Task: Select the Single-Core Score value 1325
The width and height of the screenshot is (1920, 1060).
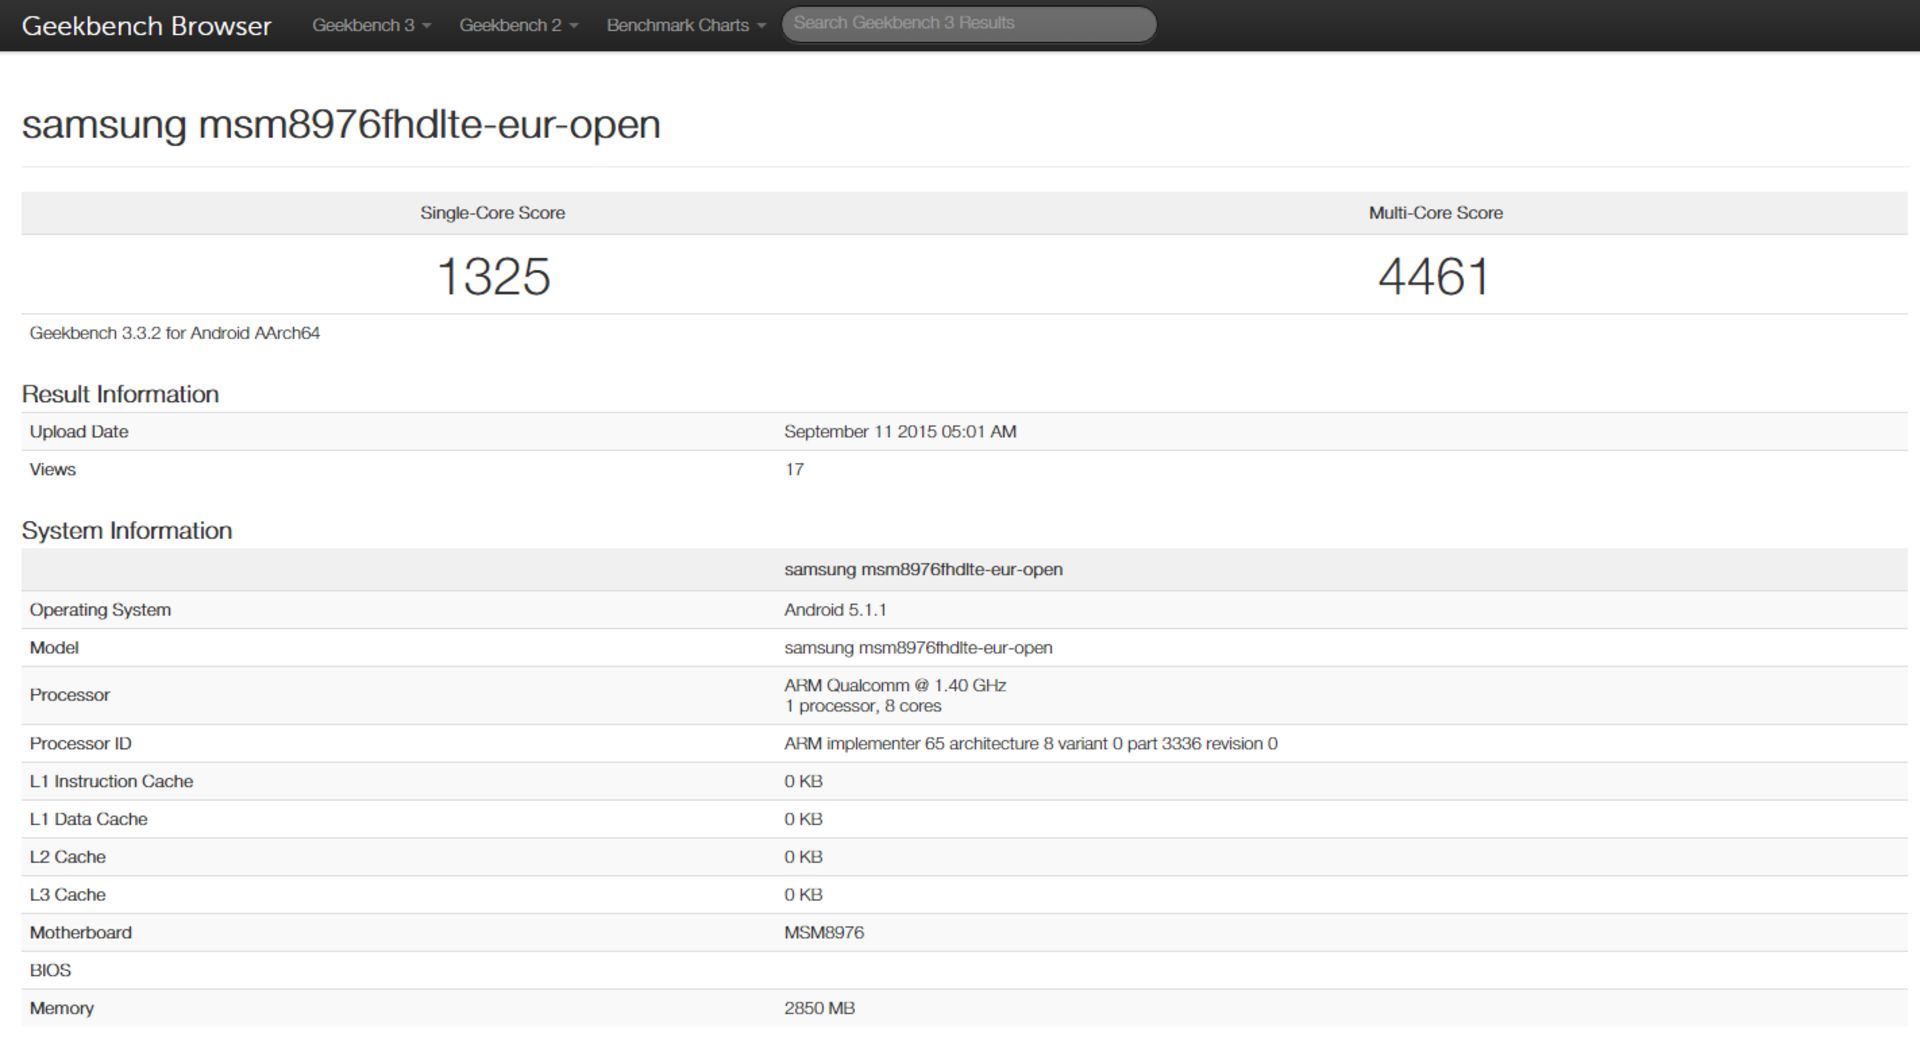Action: [493, 277]
